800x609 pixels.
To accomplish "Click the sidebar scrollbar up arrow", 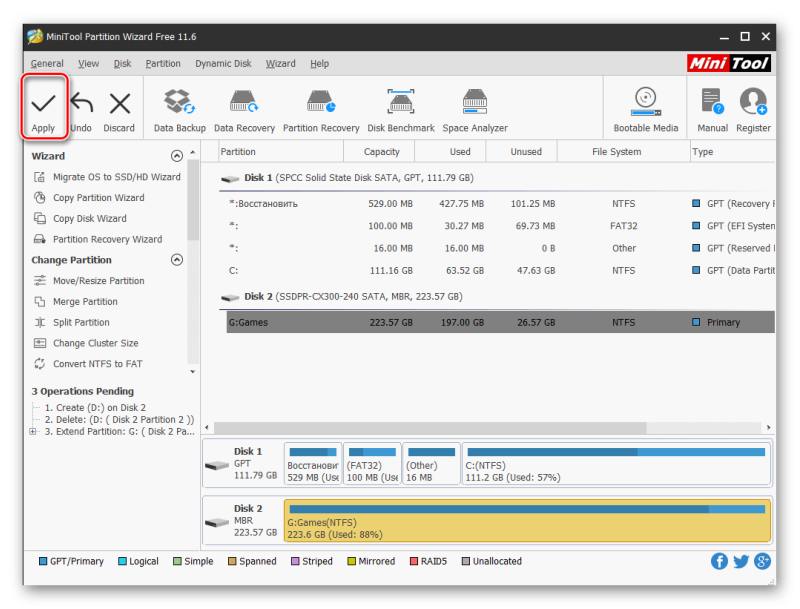I will click(193, 152).
